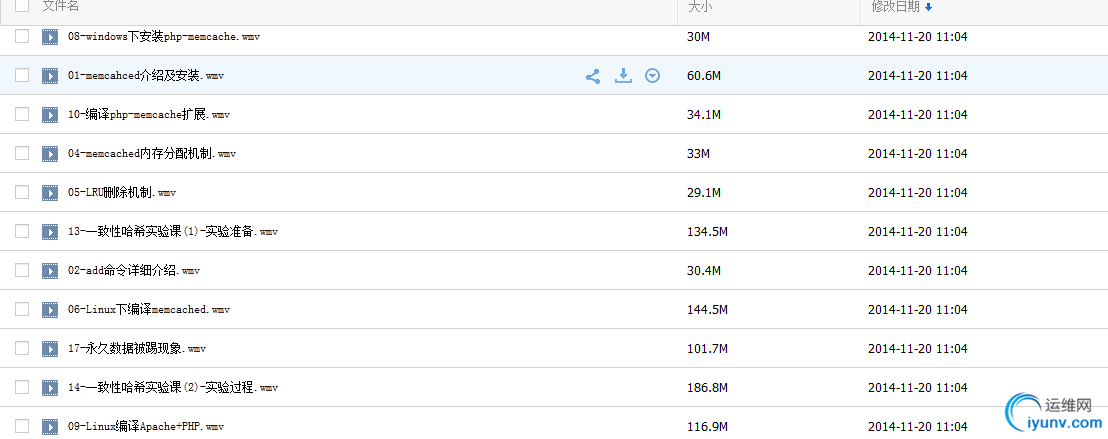Screen dimensions: 1108x439
Task: Click the 60.6M size cell
Action: point(704,76)
